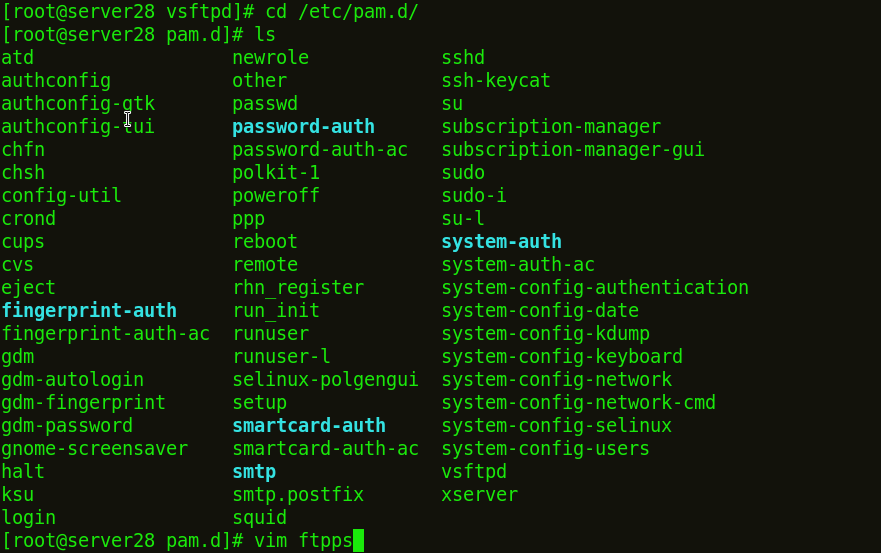Select the squid file name

coord(260,518)
